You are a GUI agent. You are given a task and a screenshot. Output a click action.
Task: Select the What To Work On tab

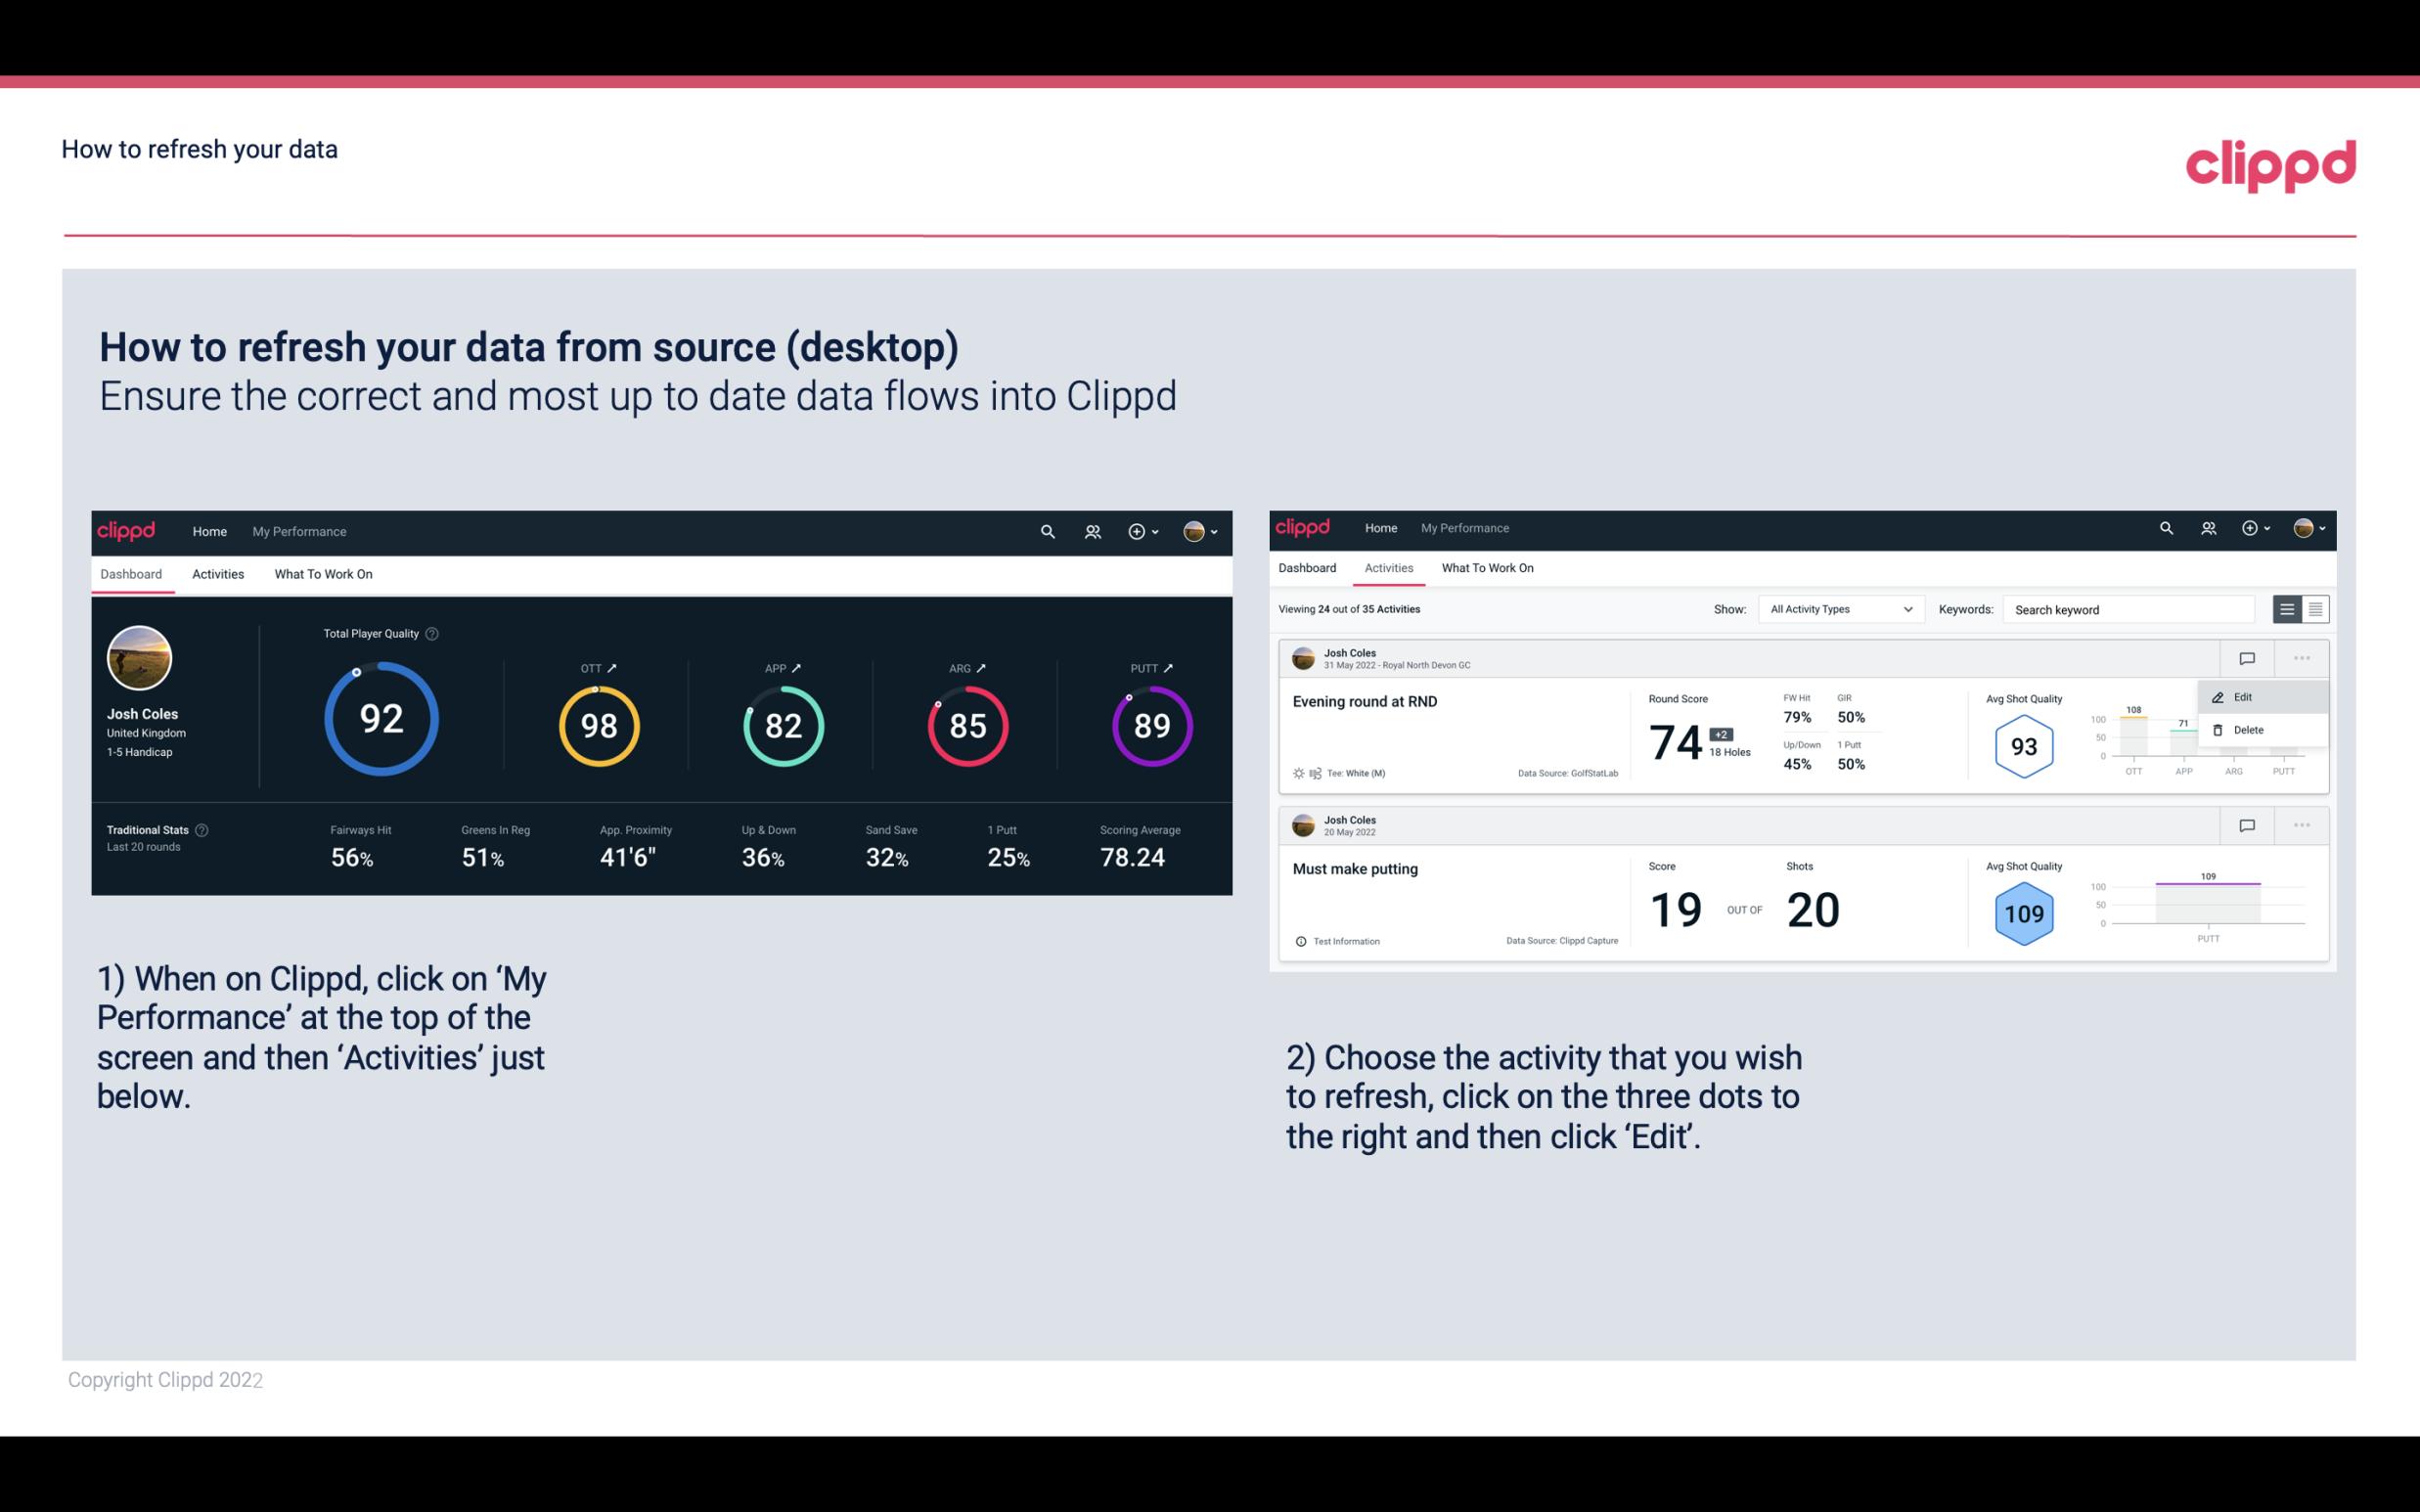(323, 573)
